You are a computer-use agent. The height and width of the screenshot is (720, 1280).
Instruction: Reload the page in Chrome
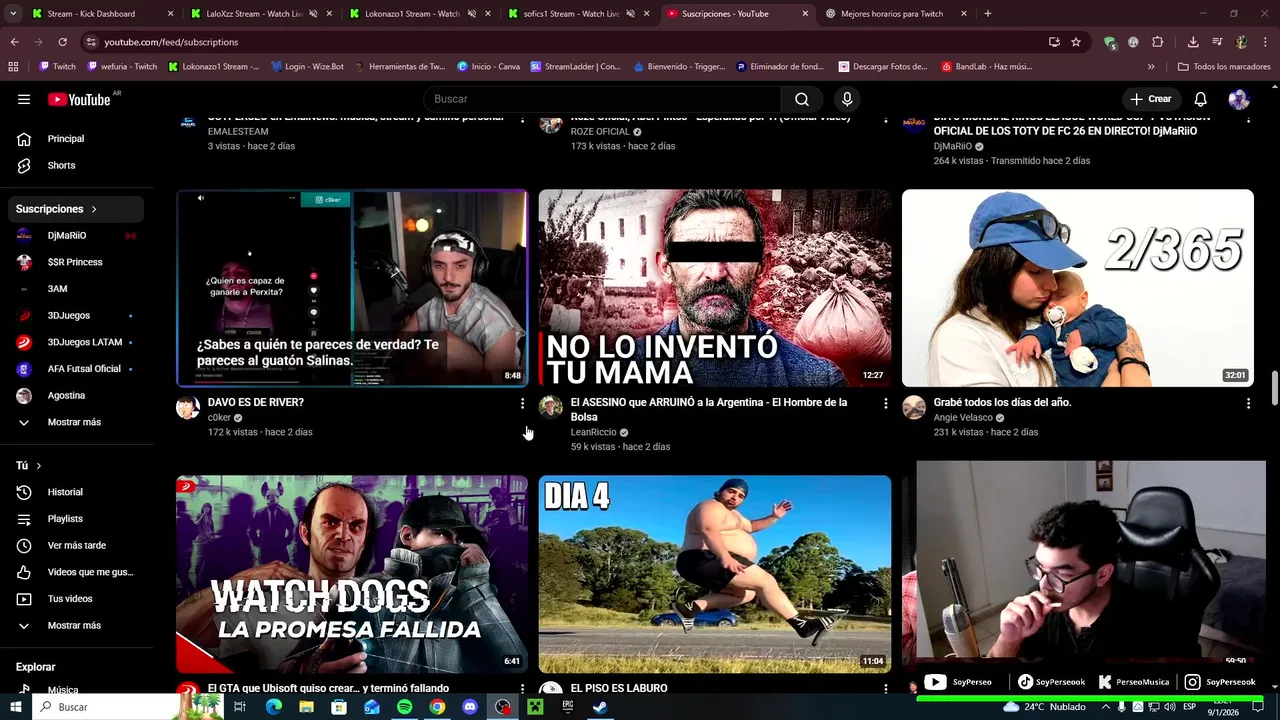click(62, 42)
